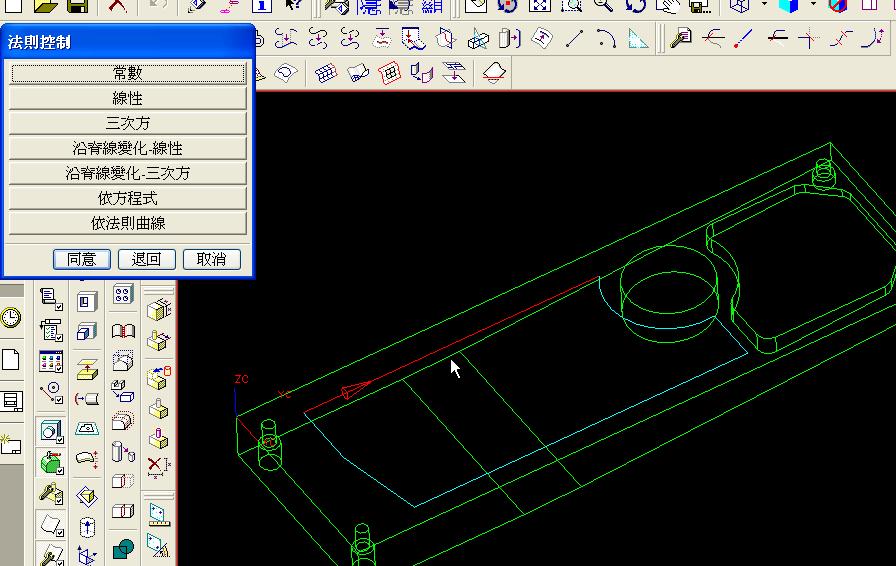This screenshot has height=566, width=896.
Task: Click the 法則控制 dialog title bar
Action: point(128,42)
